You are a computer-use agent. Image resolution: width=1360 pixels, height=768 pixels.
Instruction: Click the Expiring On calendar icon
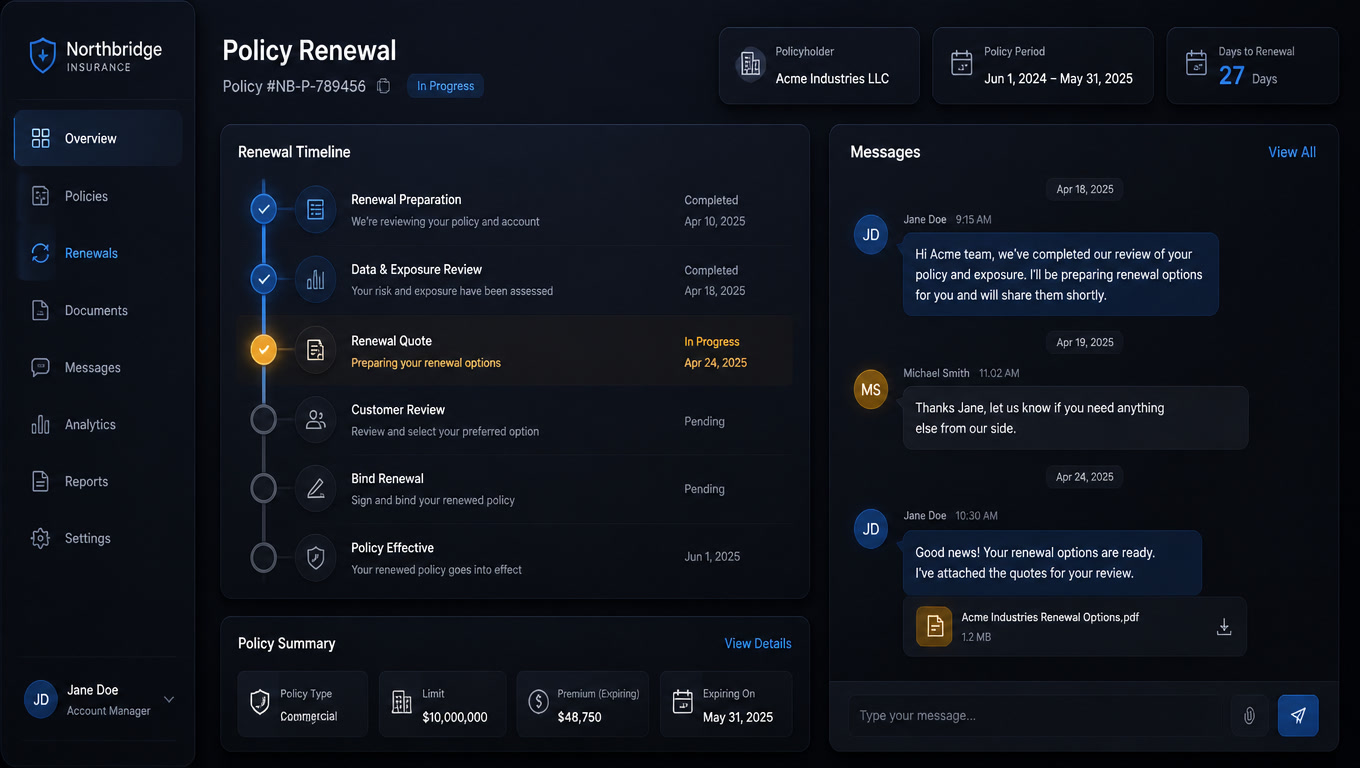click(x=683, y=702)
